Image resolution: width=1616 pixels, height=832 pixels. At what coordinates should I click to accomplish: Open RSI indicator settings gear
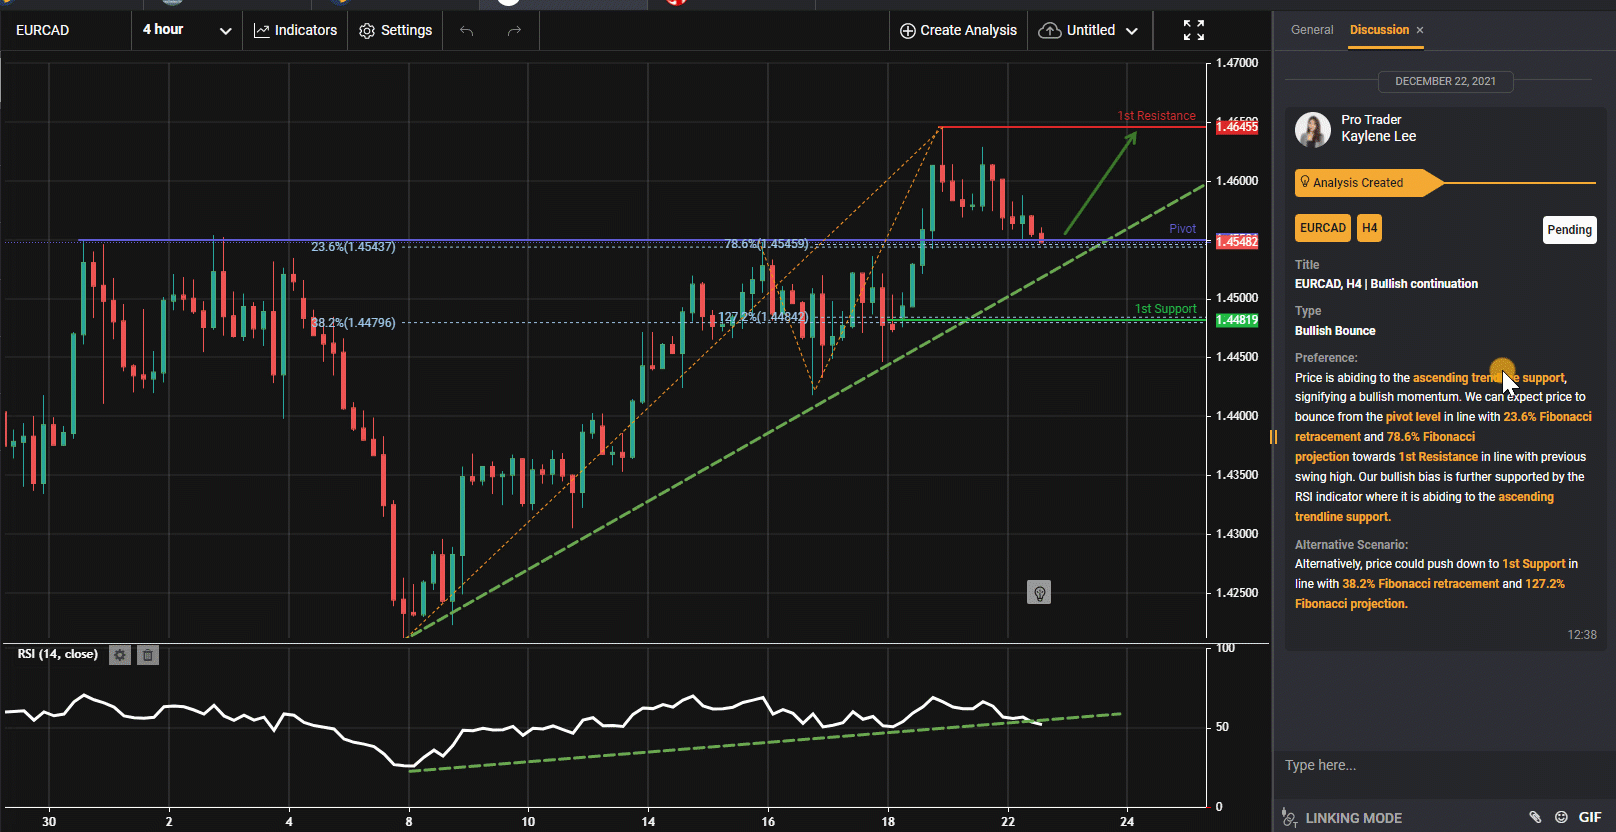coord(120,655)
